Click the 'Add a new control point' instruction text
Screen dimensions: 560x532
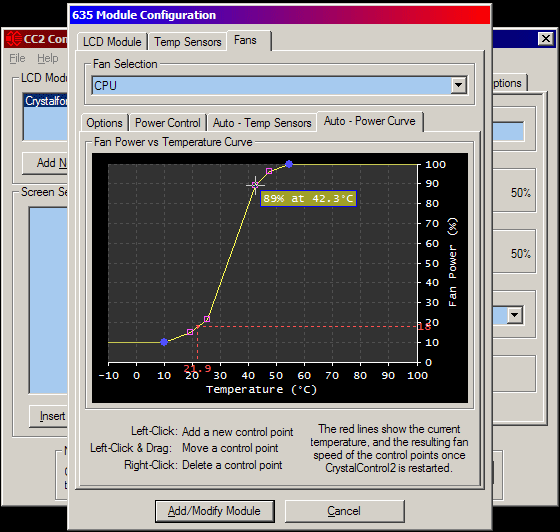tap(238, 432)
